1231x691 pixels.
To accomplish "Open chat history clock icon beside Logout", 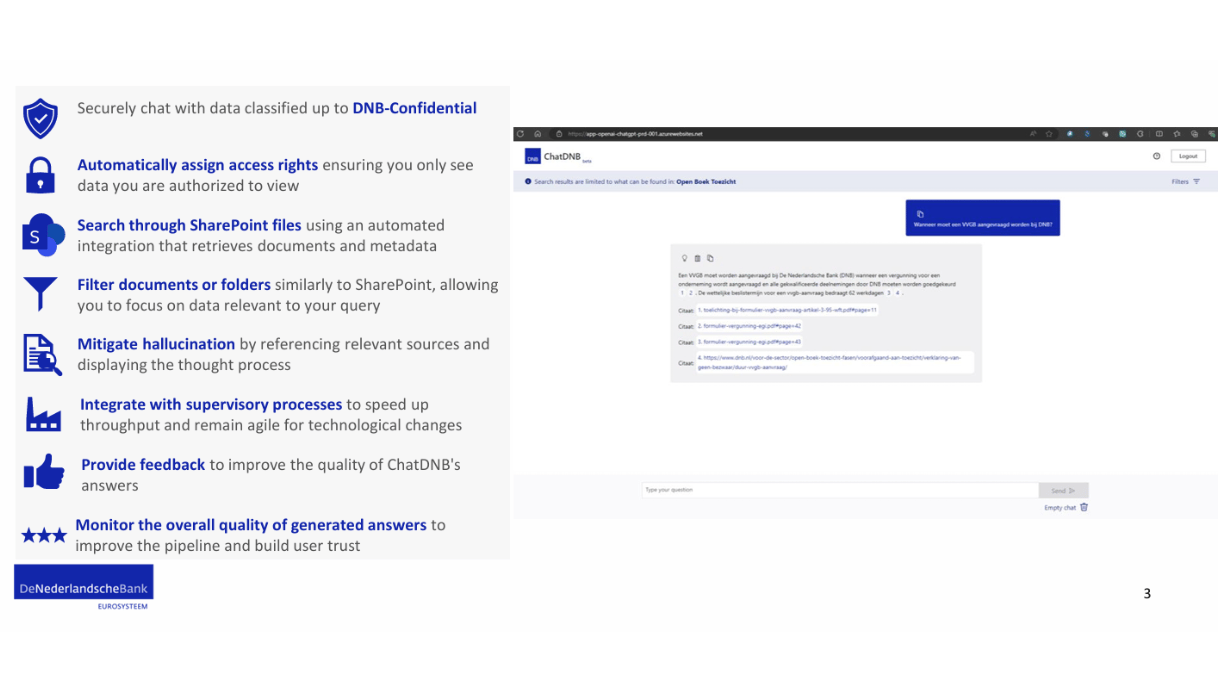I will pyautogui.click(x=1157, y=156).
